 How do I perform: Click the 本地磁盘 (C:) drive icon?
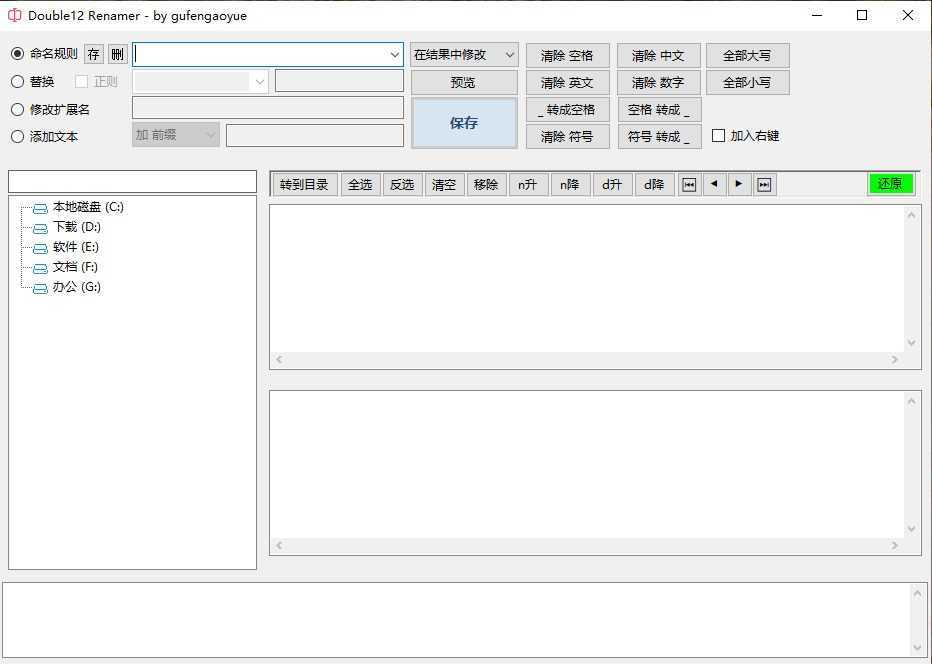[40, 207]
